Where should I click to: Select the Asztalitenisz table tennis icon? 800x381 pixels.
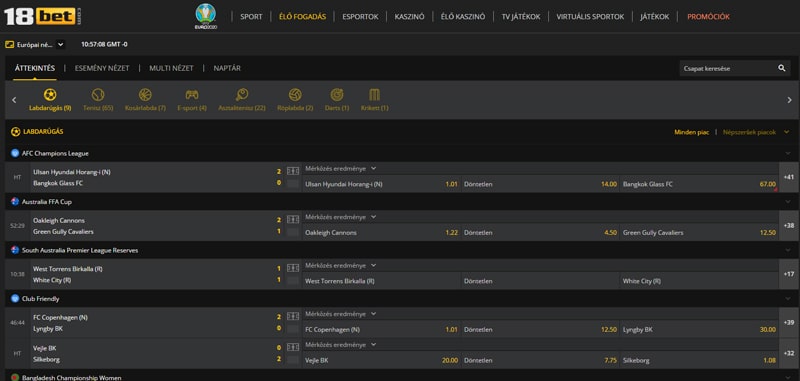pos(242,95)
